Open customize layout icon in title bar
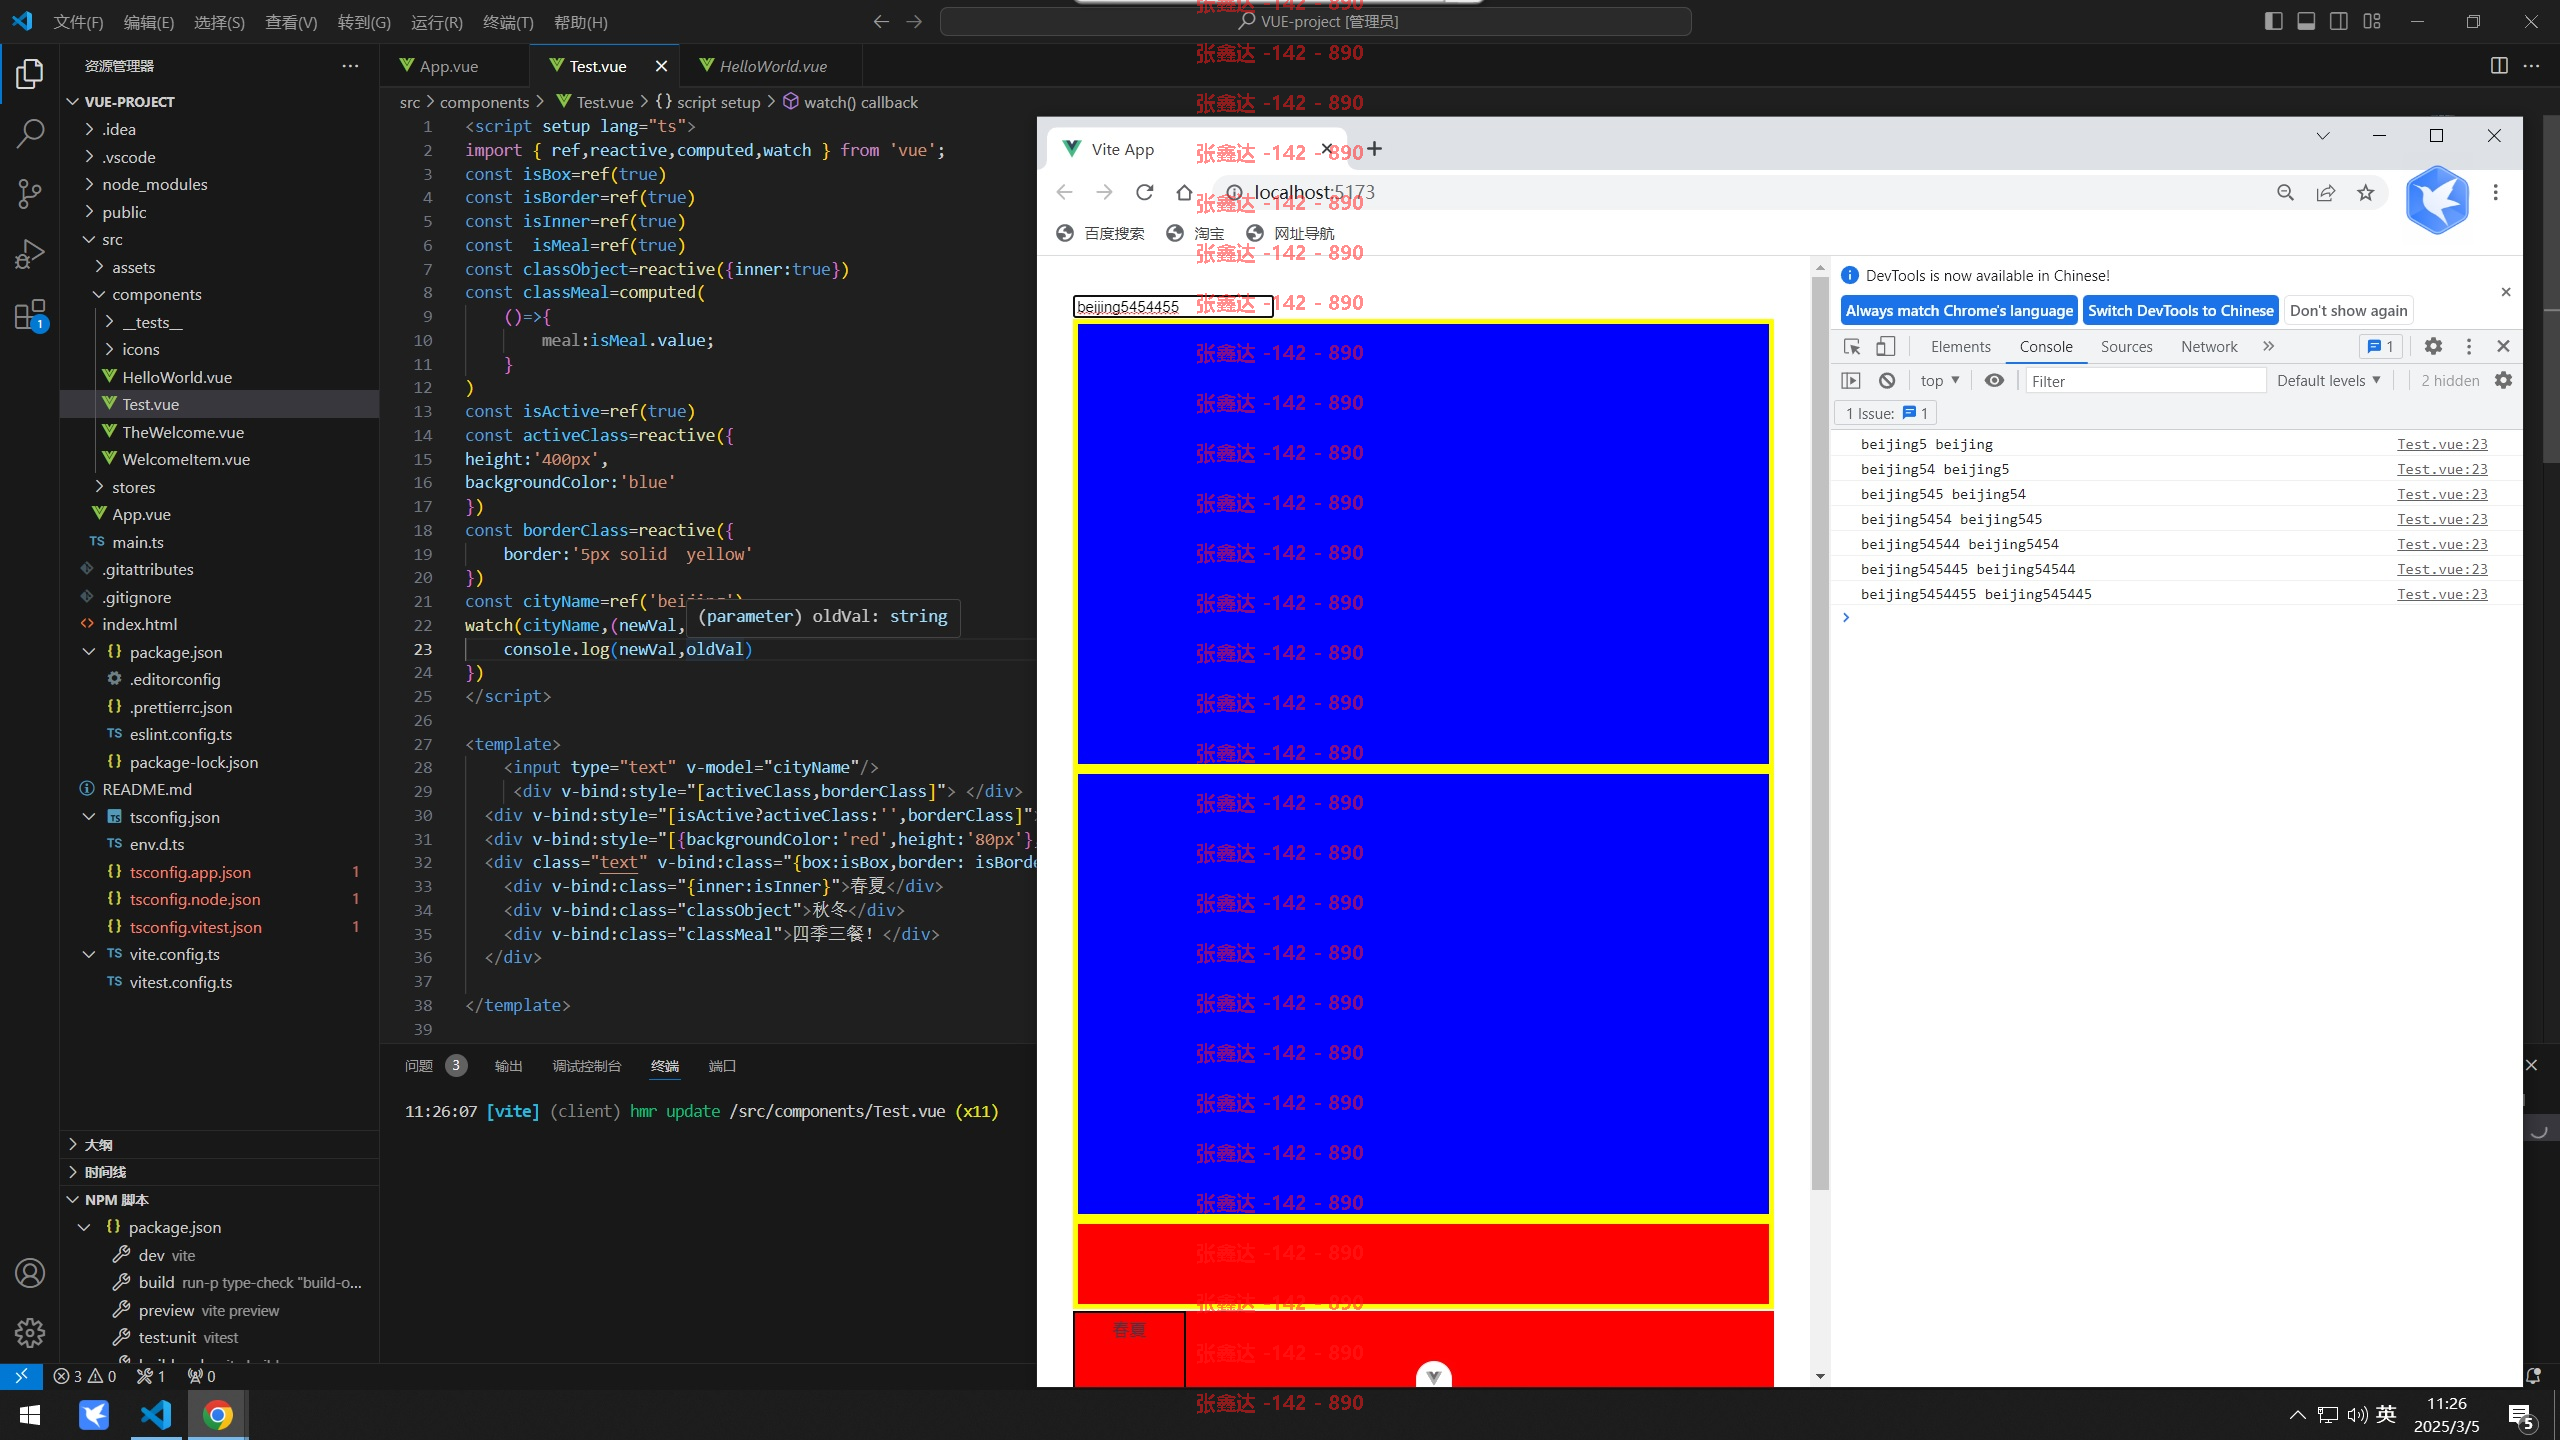This screenshot has height=1440, width=2560. pos(2372,21)
